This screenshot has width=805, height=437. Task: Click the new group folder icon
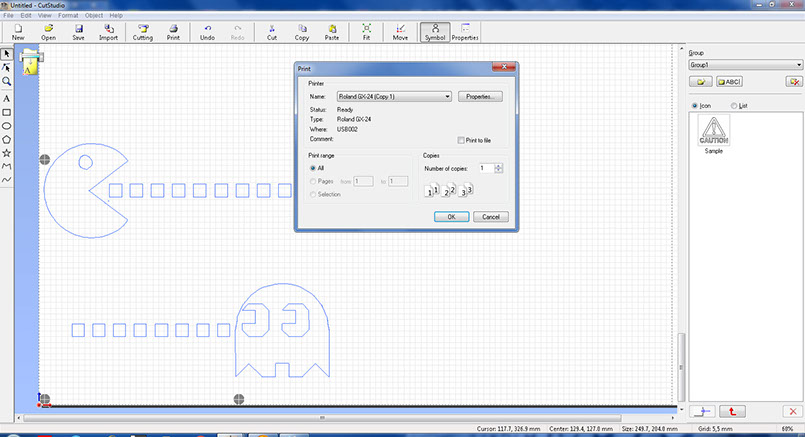(700, 82)
